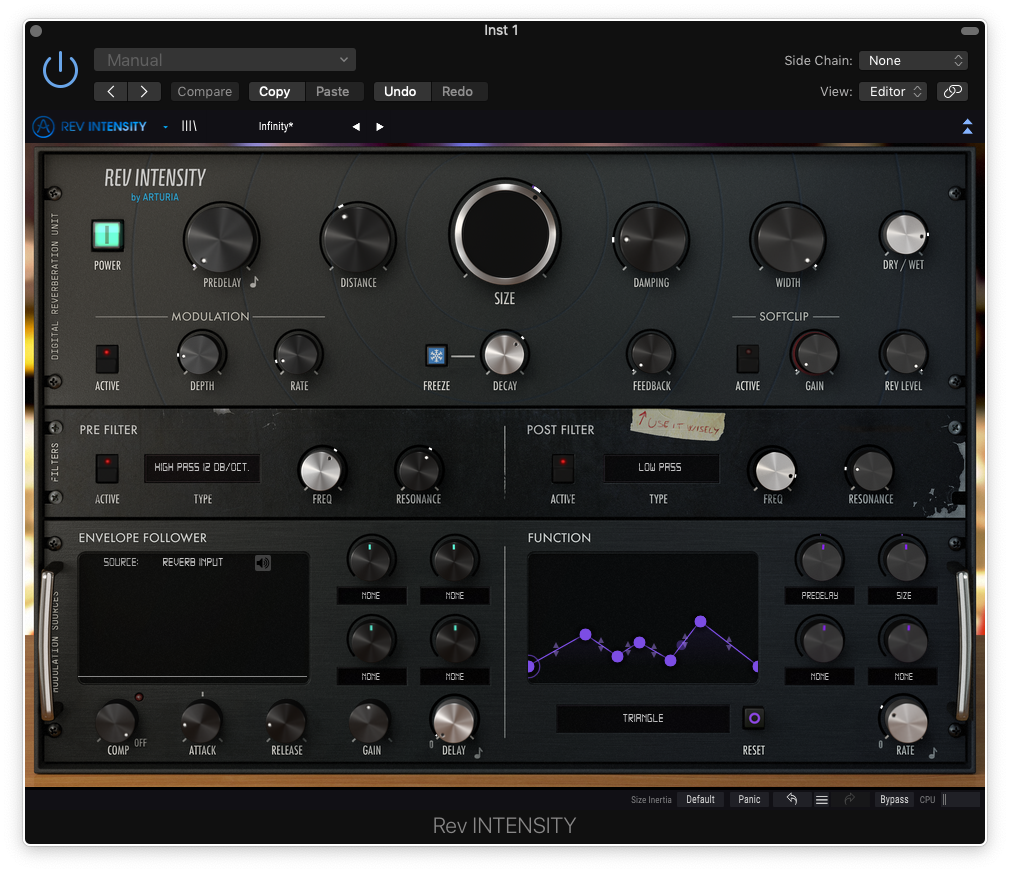Click the large SIZE knob

(x=504, y=233)
